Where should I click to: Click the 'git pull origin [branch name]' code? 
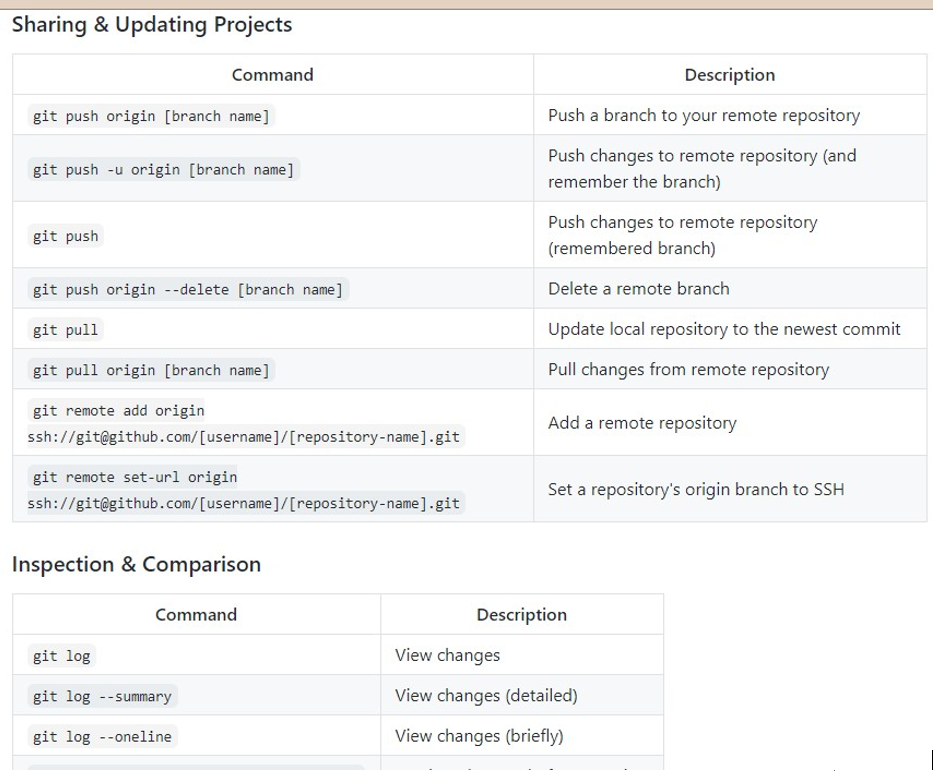pos(151,370)
